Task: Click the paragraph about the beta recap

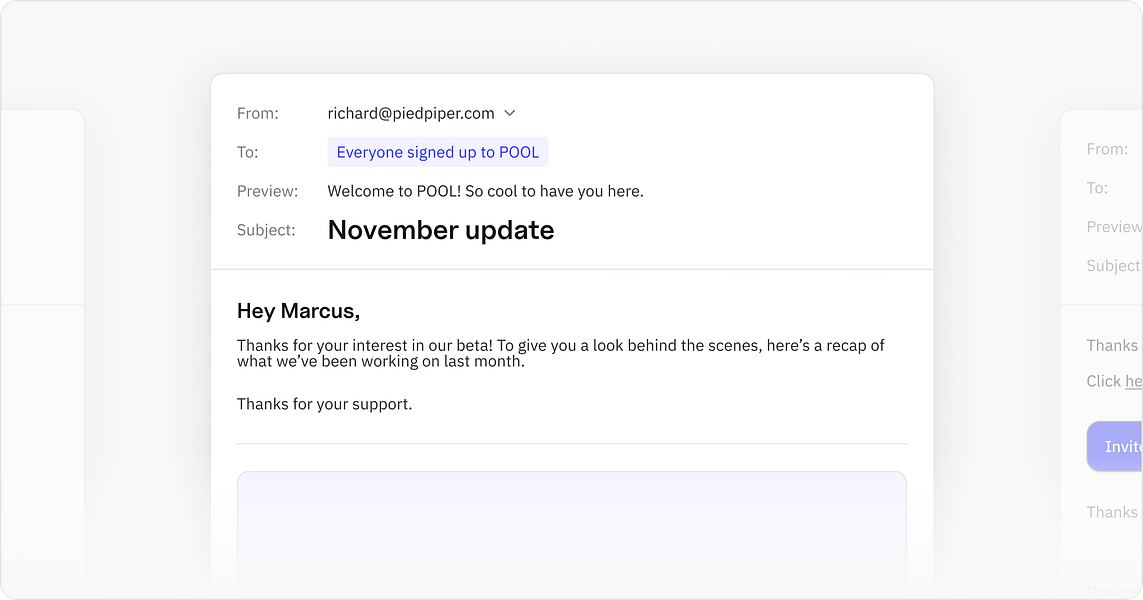Action: point(560,353)
